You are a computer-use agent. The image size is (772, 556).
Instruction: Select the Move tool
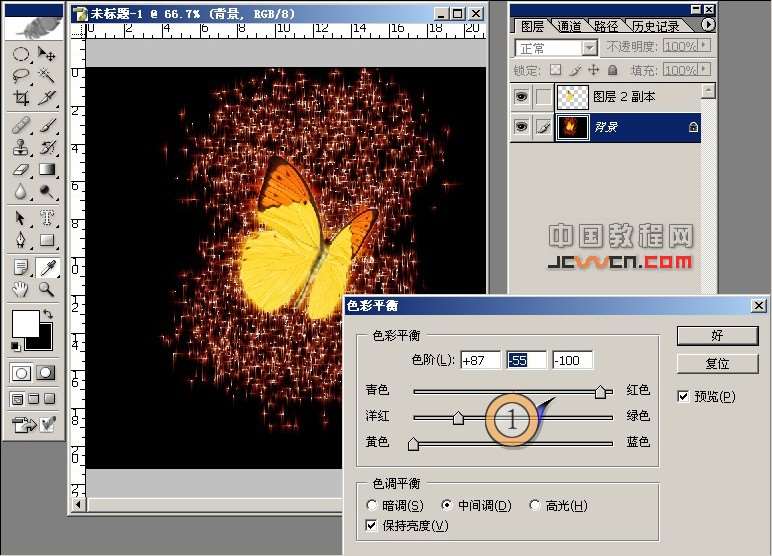point(46,53)
